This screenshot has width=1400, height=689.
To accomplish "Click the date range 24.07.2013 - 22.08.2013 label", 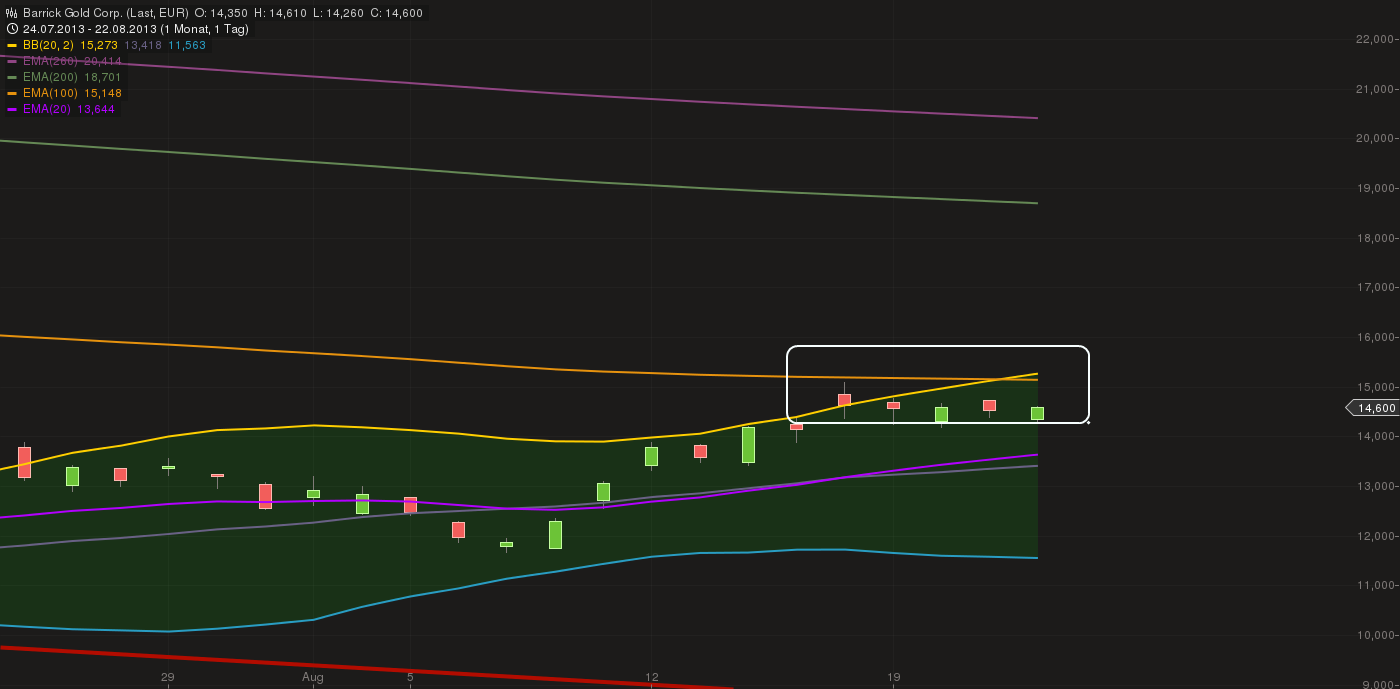I will 89,29.
